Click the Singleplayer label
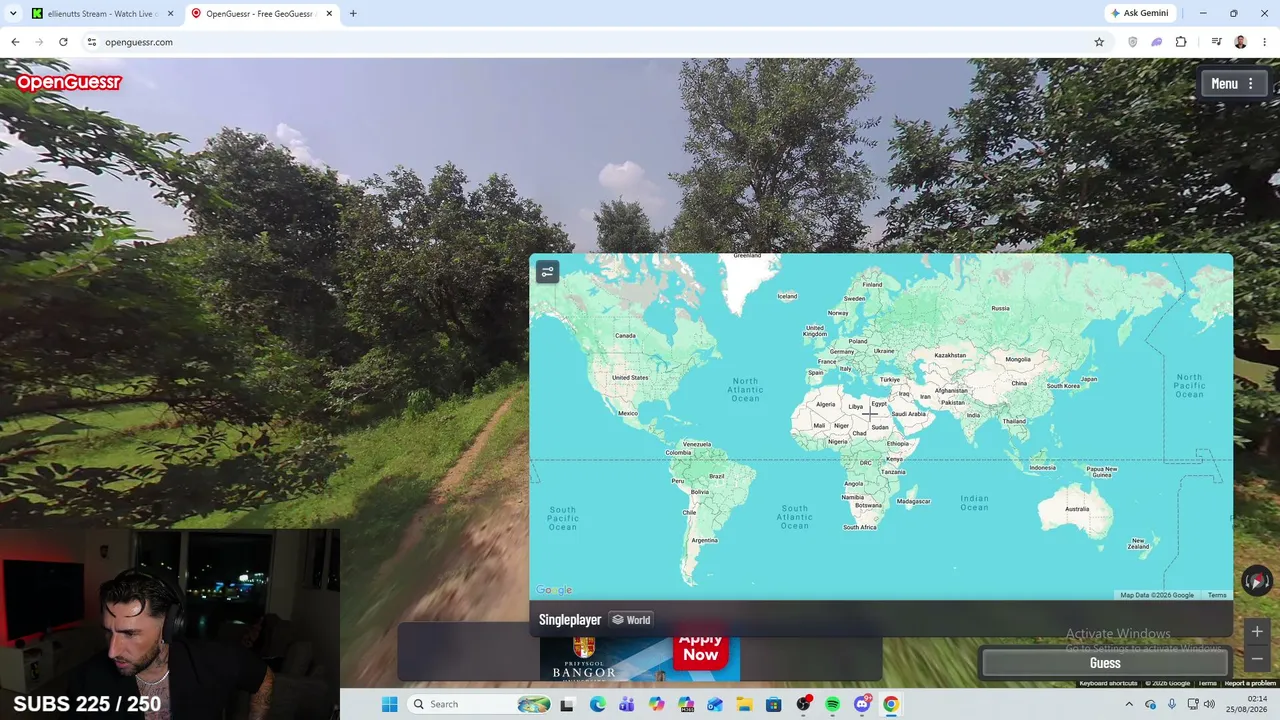Viewport: 1280px width, 720px height. pos(570,620)
